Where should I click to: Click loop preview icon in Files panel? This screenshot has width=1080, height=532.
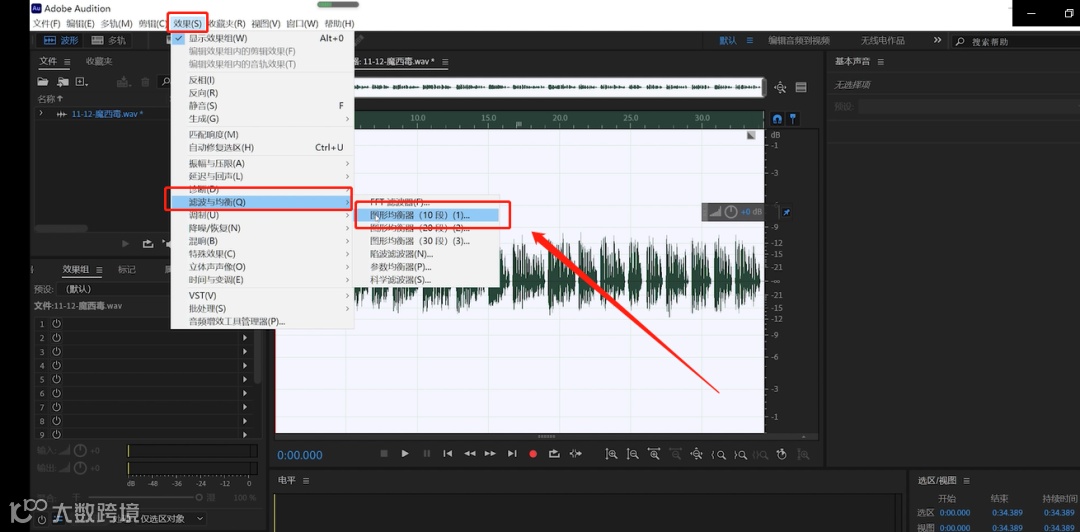[147, 244]
